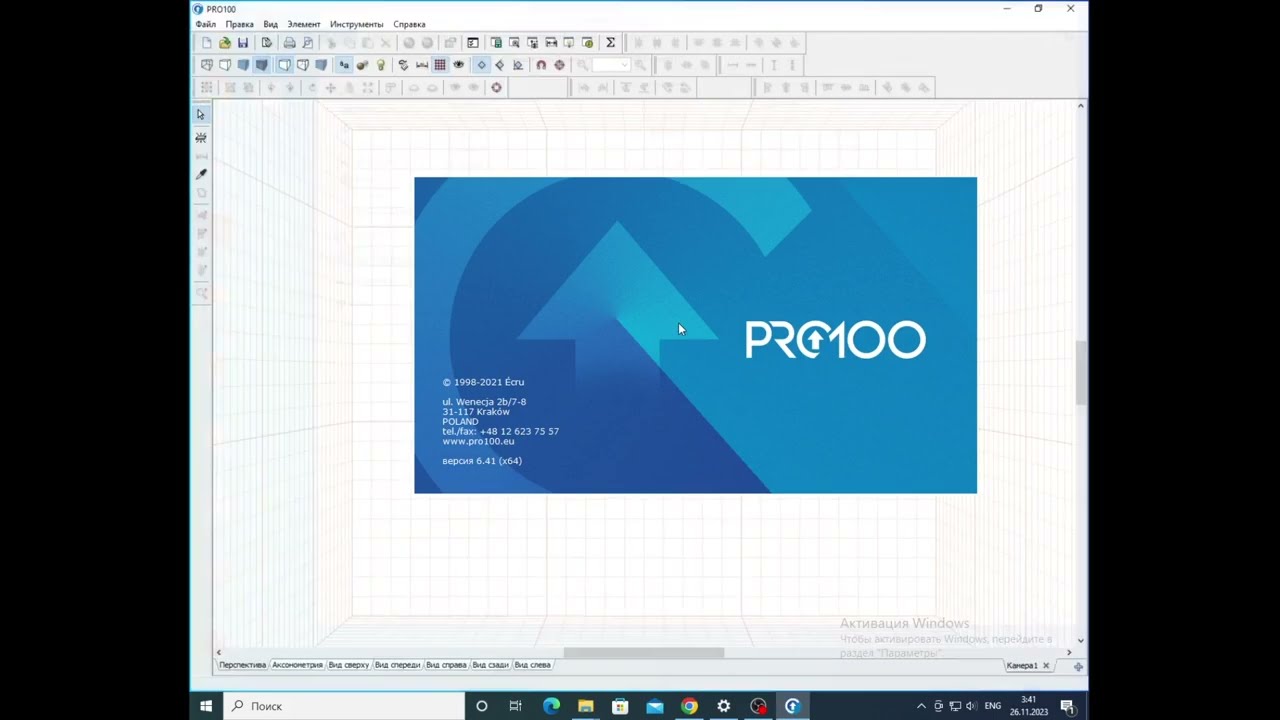Image resolution: width=1280 pixels, height=720 pixels.
Task: Open the notification center icon
Action: pos(1067,706)
